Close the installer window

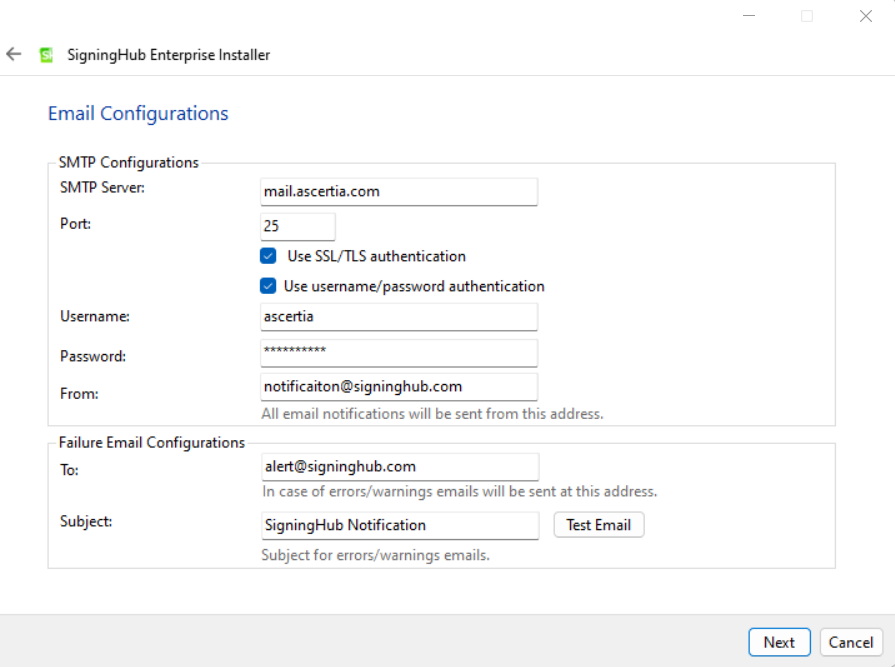coord(866,16)
